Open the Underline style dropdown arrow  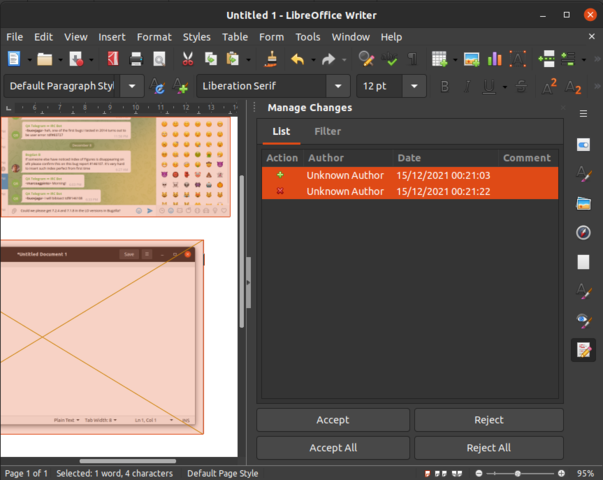pos(505,87)
